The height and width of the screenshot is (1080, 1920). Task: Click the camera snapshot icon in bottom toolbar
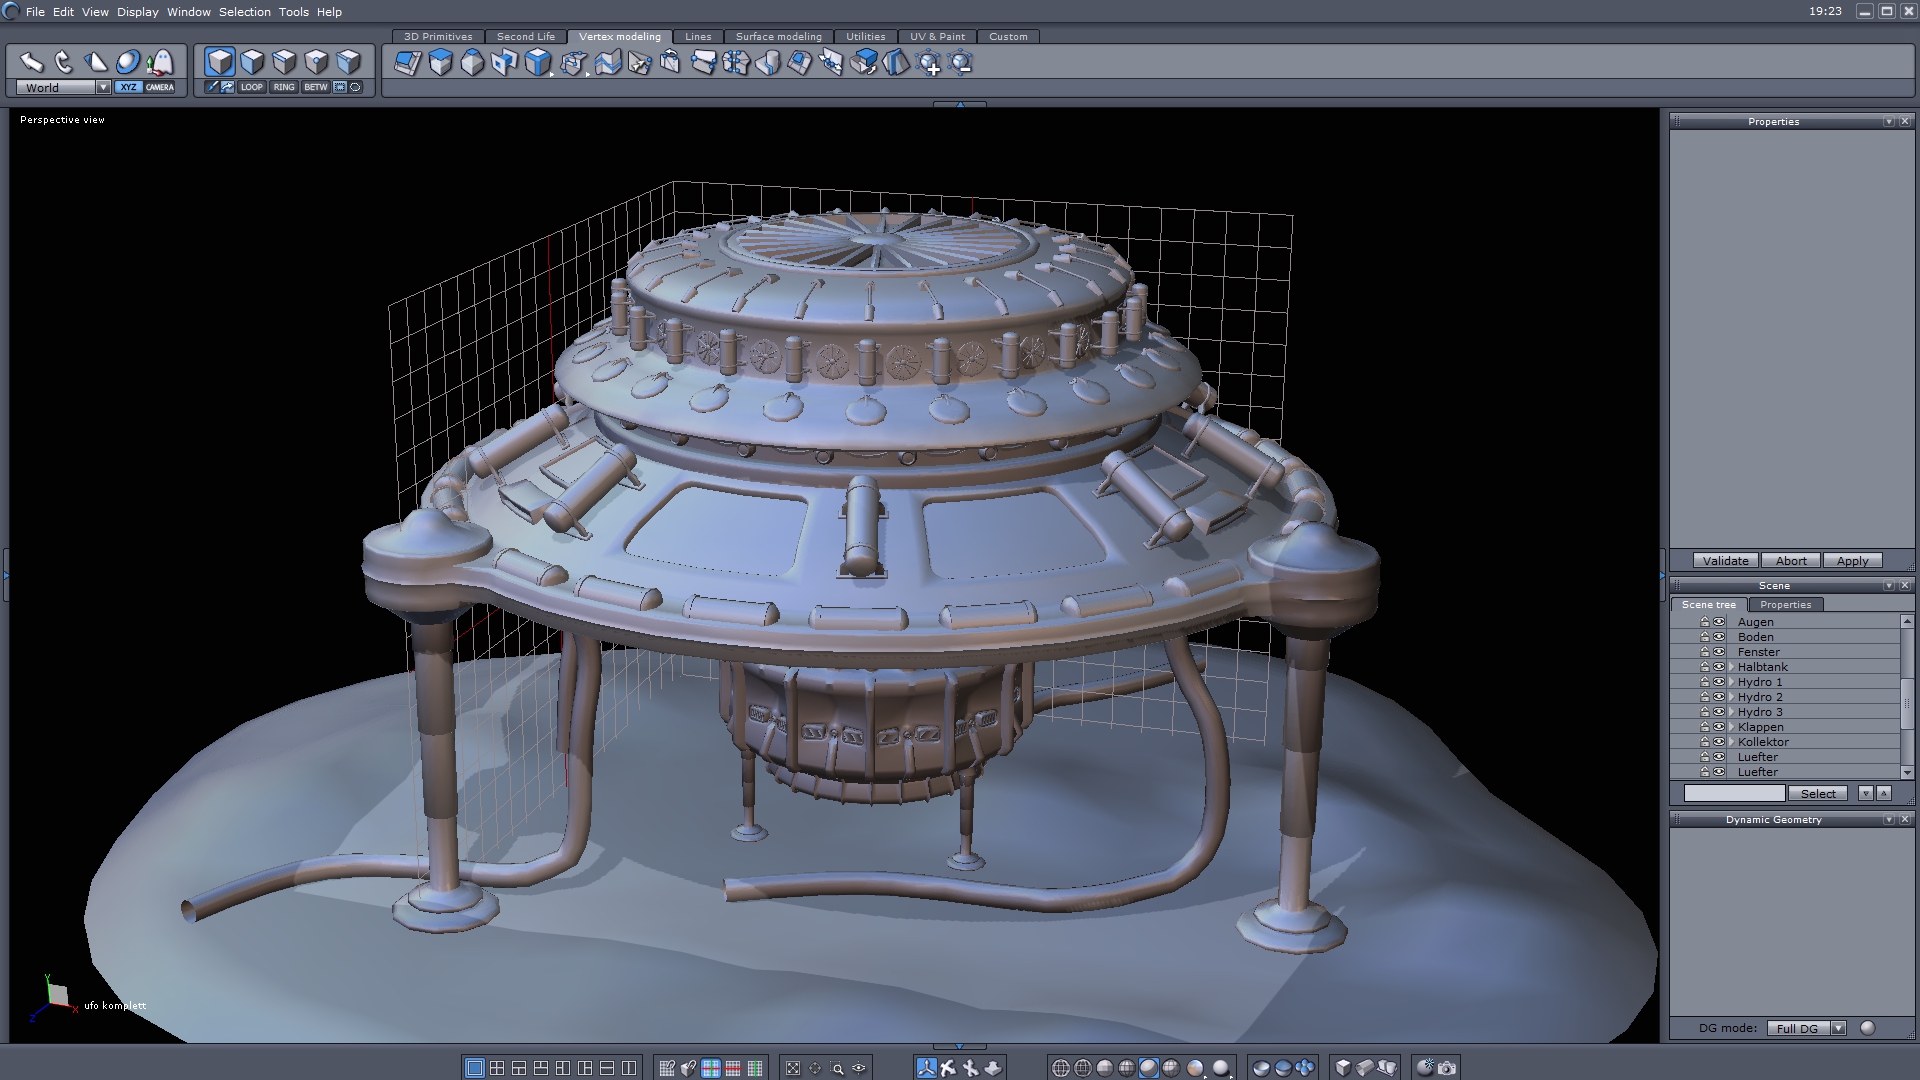coord(1447,1068)
